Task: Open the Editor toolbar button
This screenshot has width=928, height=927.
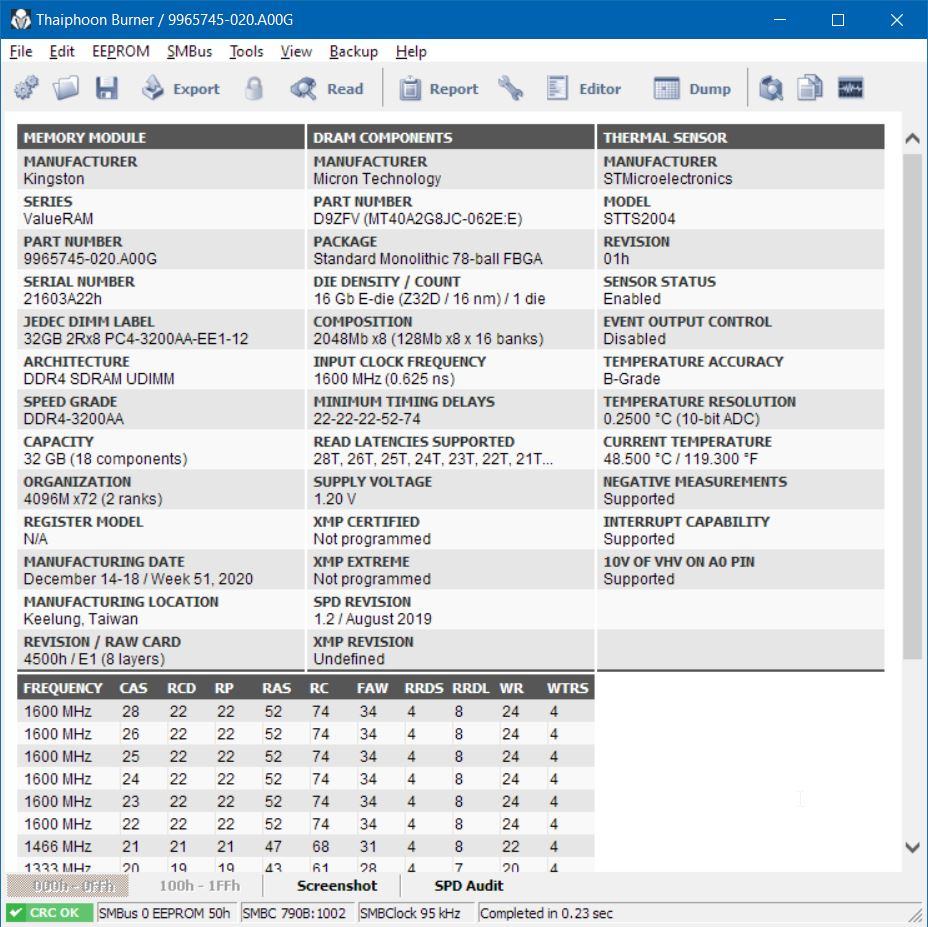Action: point(584,89)
